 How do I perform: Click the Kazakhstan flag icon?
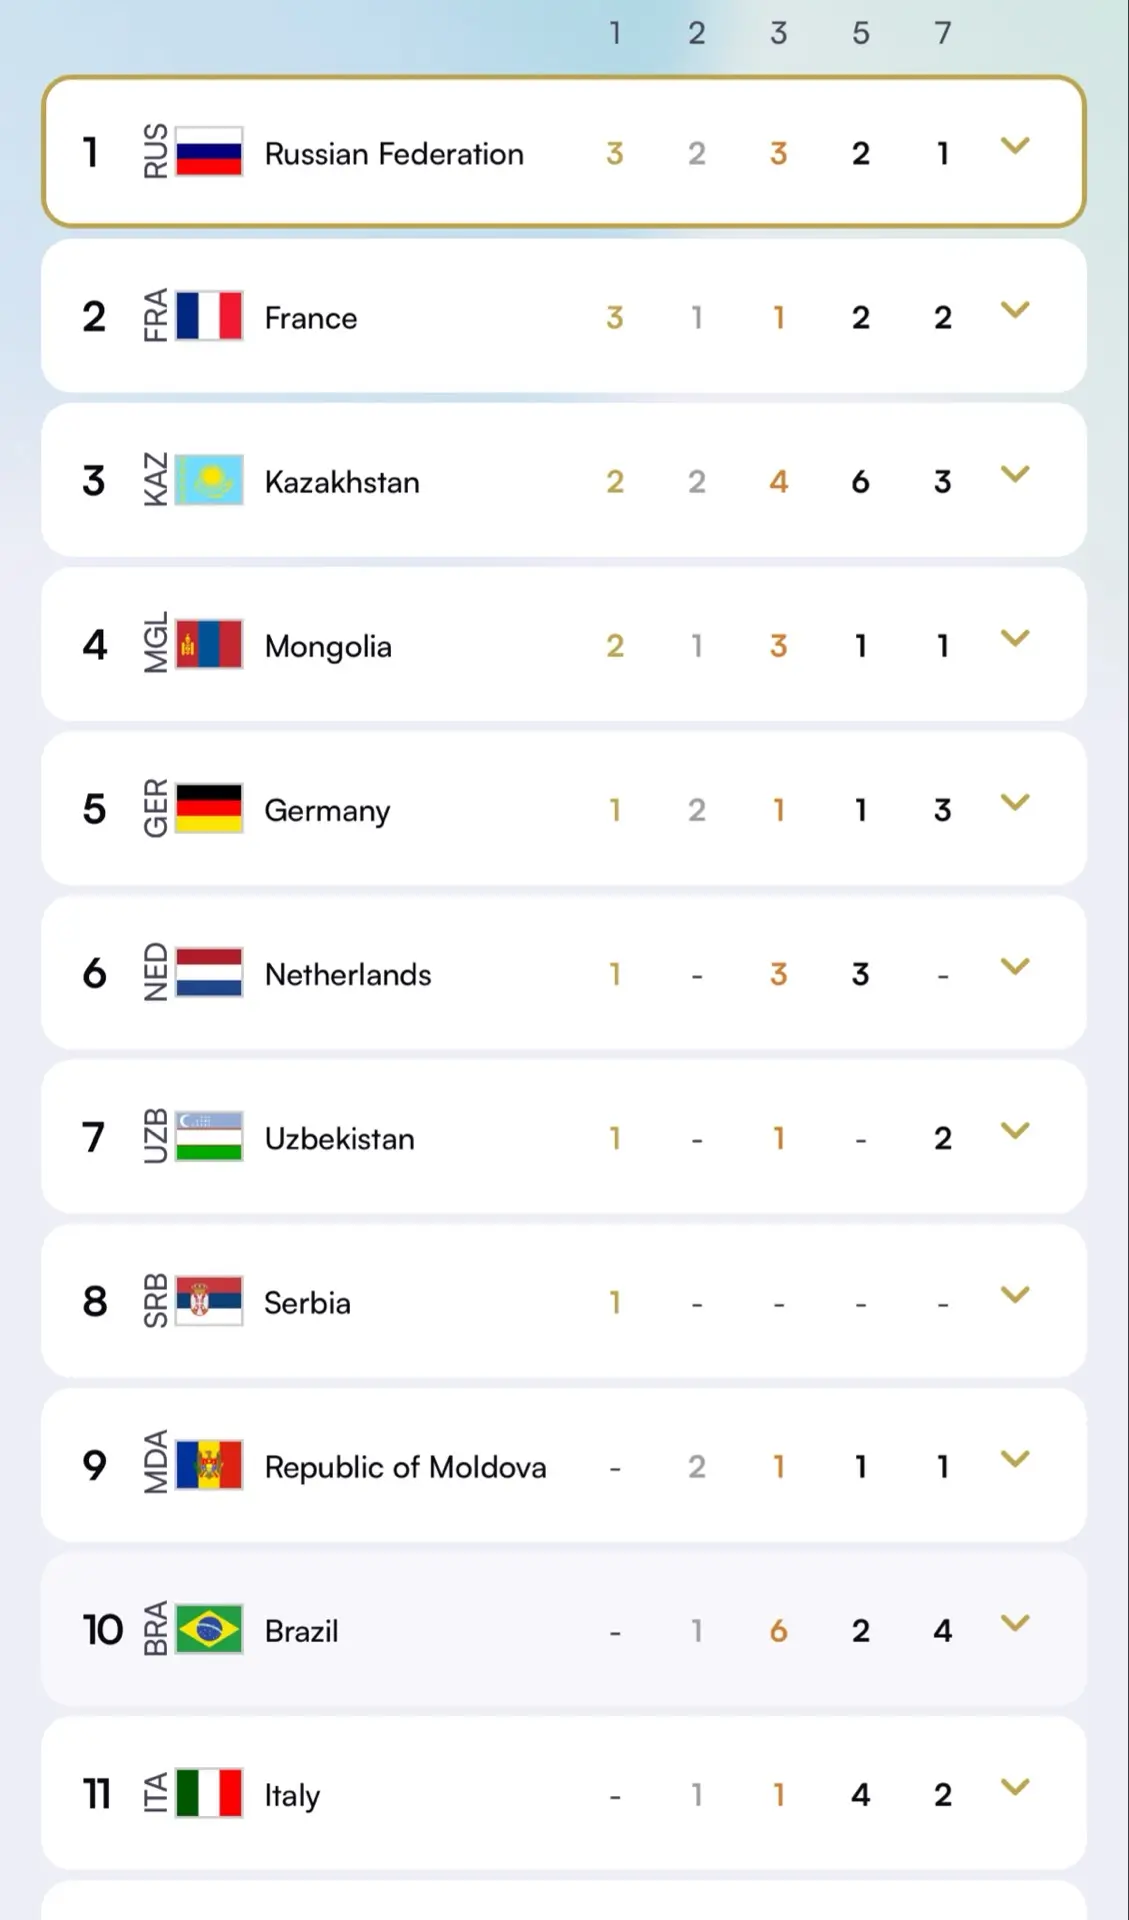209,480
